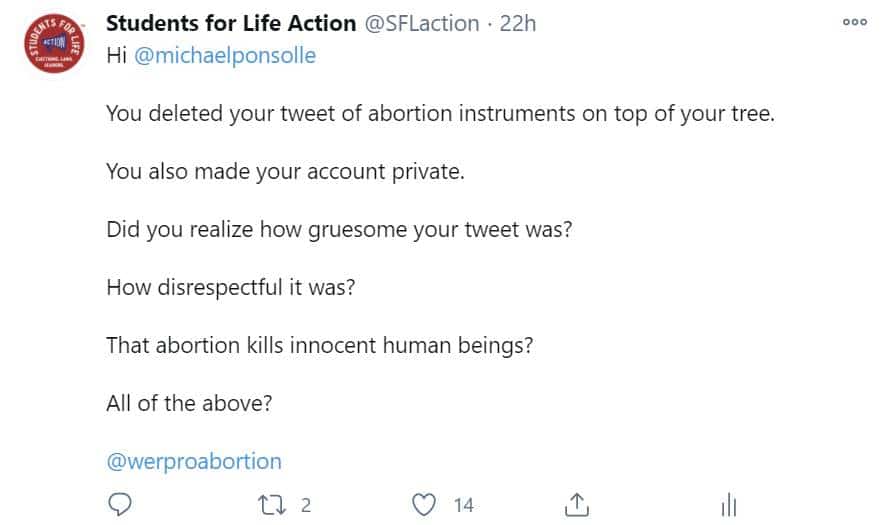The width and height of the screenshot is (884, 525).
Task: Open the tweet via the 22h timestamp
Action: (x=518, y=24)
